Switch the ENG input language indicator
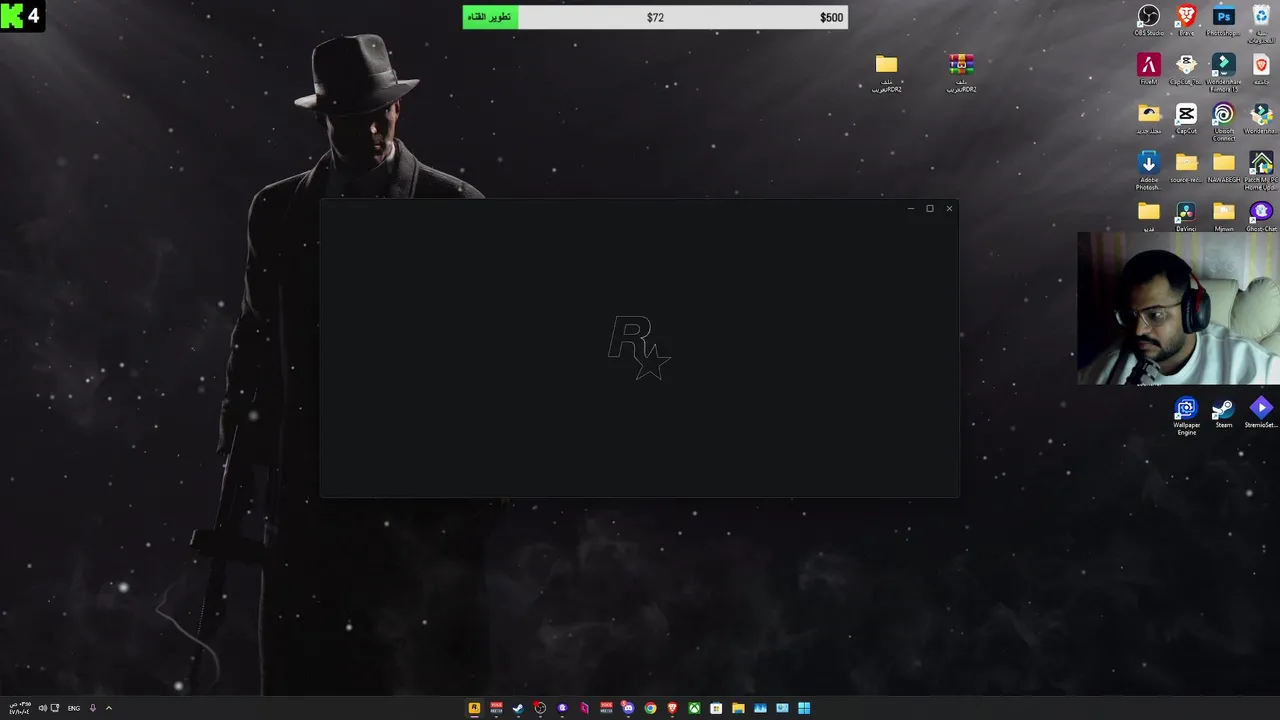Image resolution: width=1280 pixels, height=720 pixels. pyautogui.click(x=74, y=708)
